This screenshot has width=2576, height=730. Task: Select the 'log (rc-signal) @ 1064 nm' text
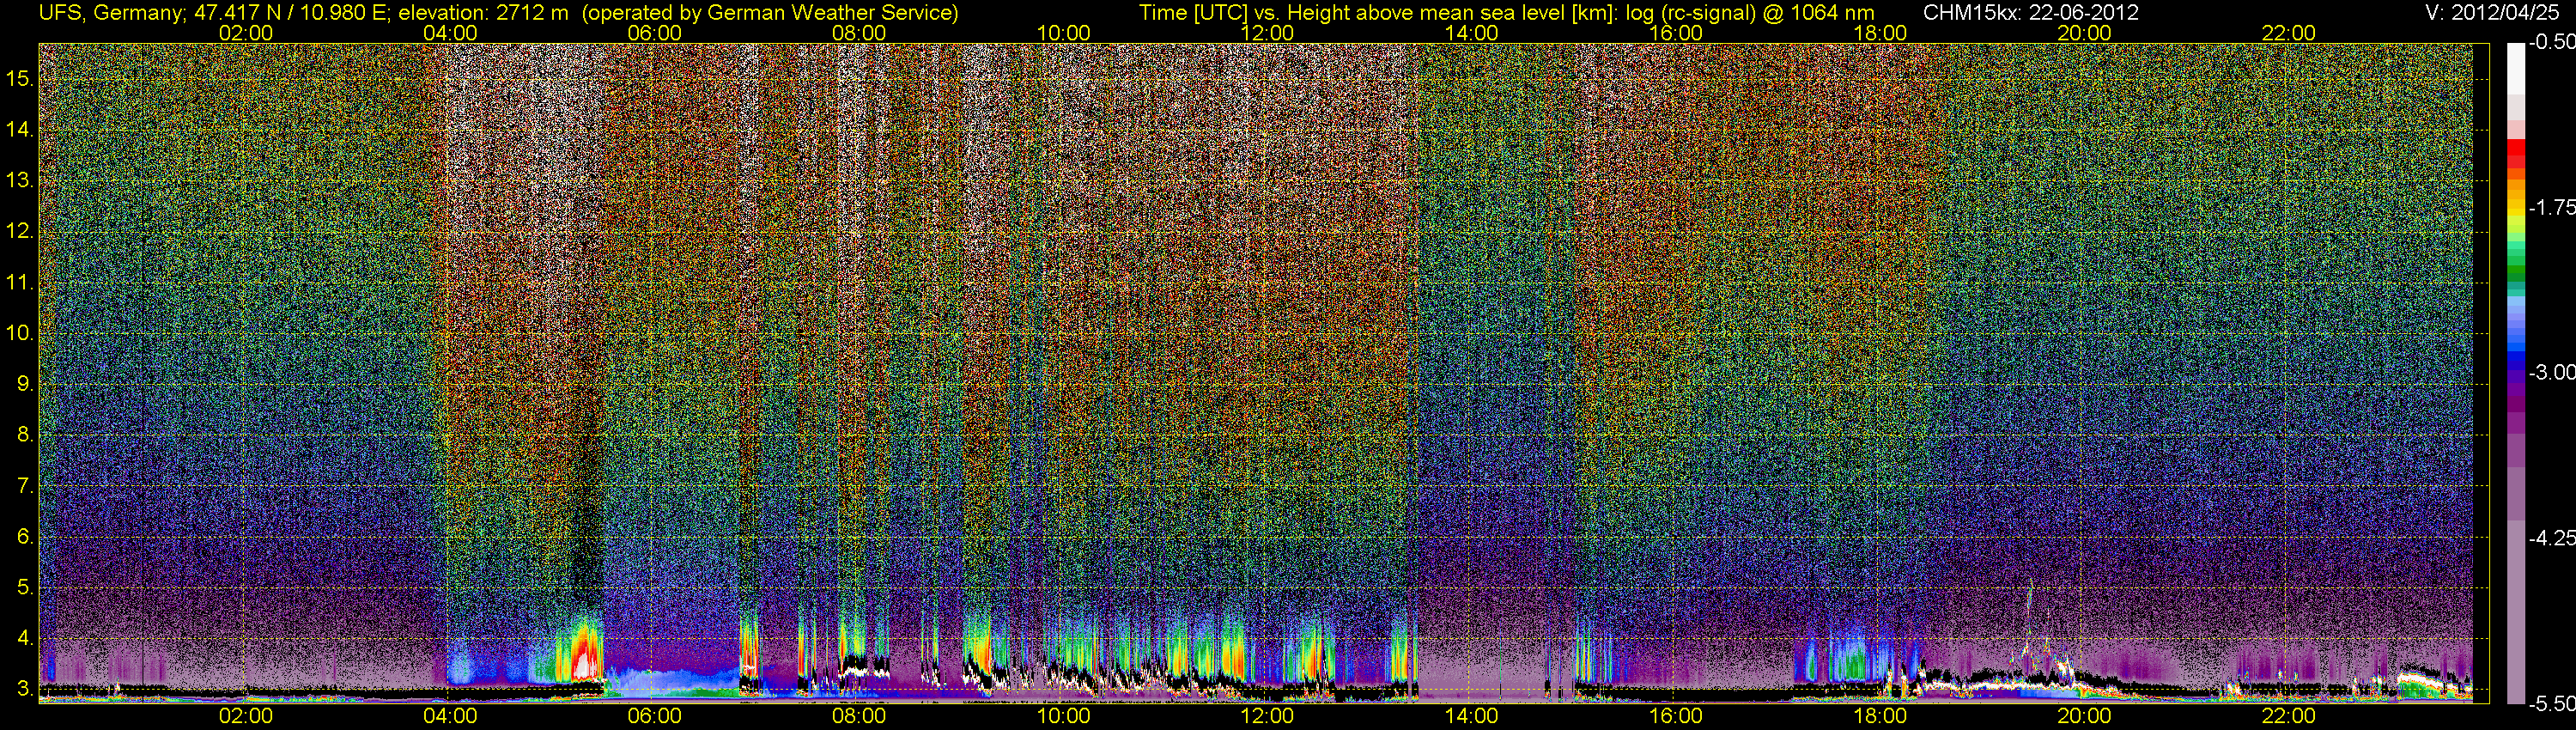[1750, 12]
